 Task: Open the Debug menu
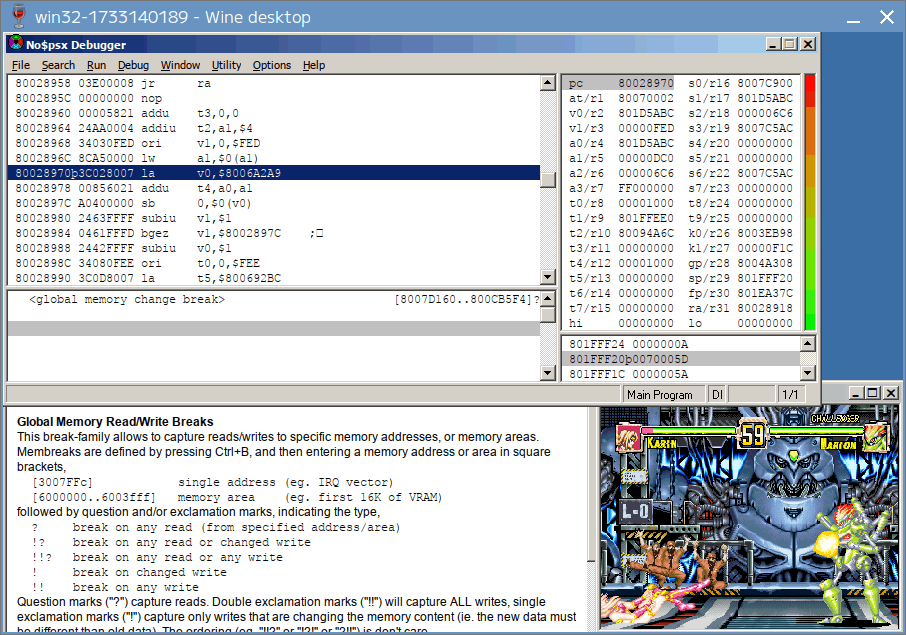[133, 65]
